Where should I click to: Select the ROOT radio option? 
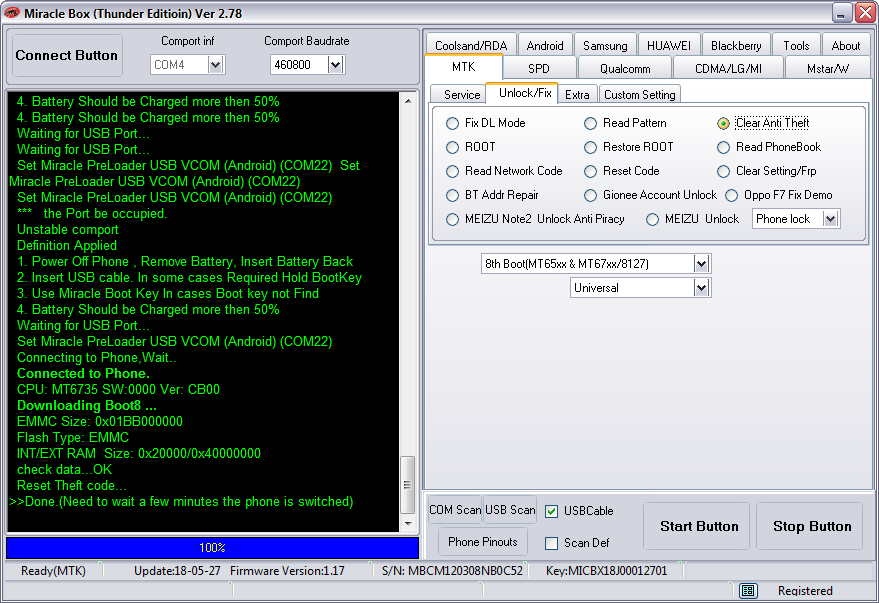pos(452,147)
